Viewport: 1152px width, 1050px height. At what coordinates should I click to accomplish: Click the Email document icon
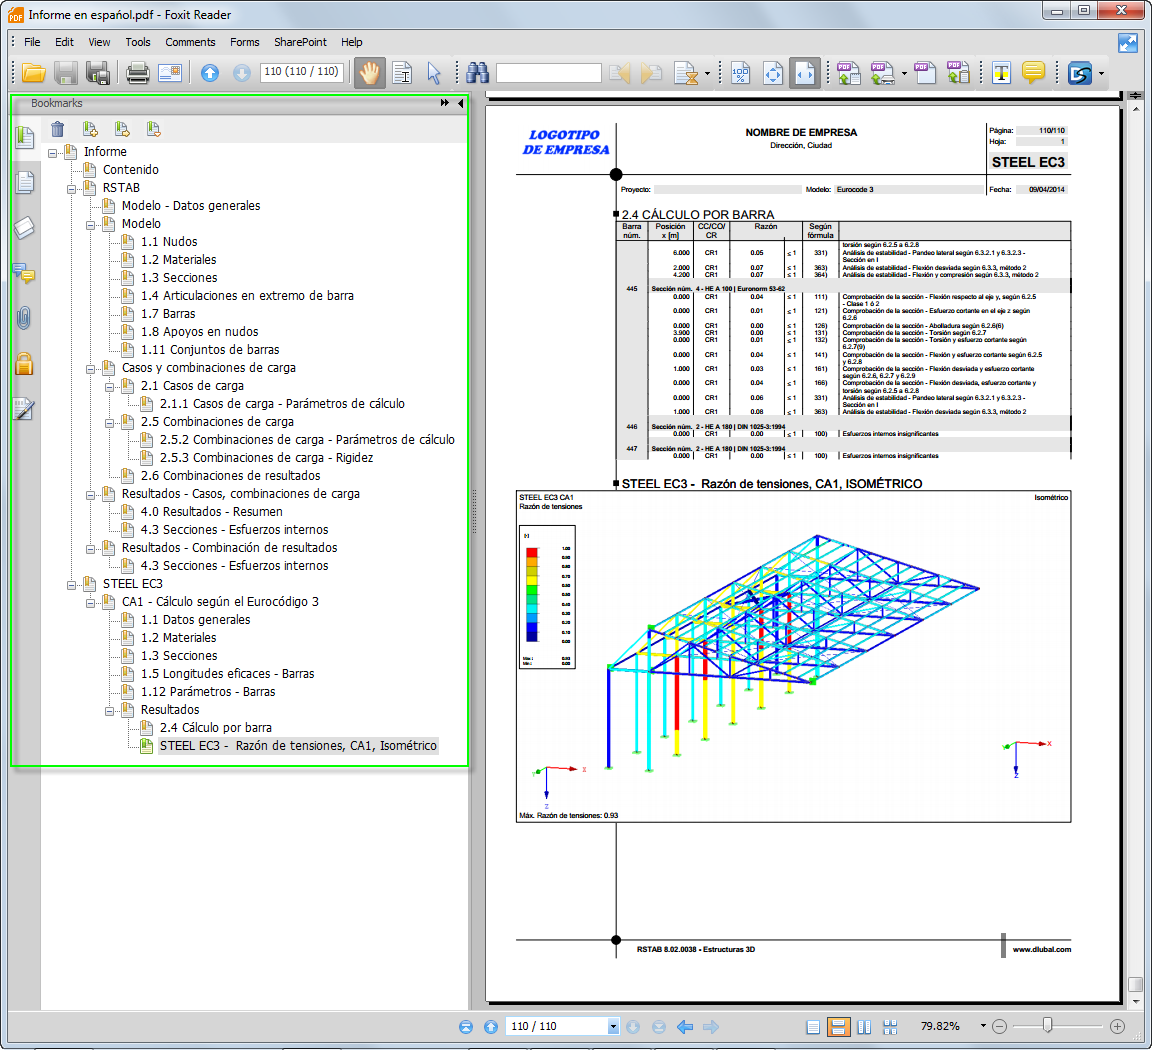point(170,73)
